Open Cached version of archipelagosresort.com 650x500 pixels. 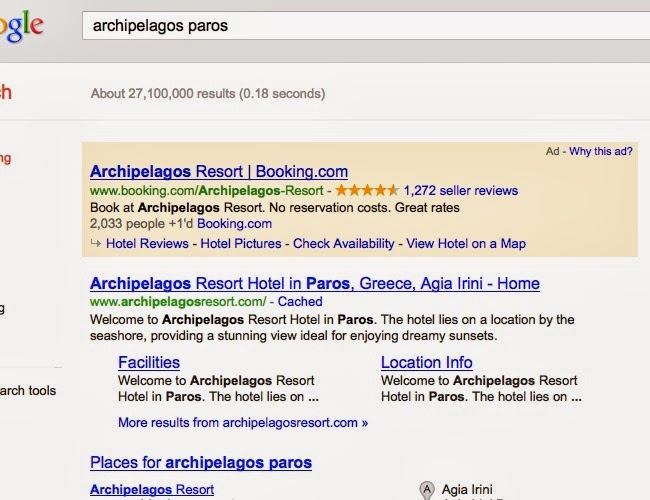pyautogui.click(x=300, y=301)
